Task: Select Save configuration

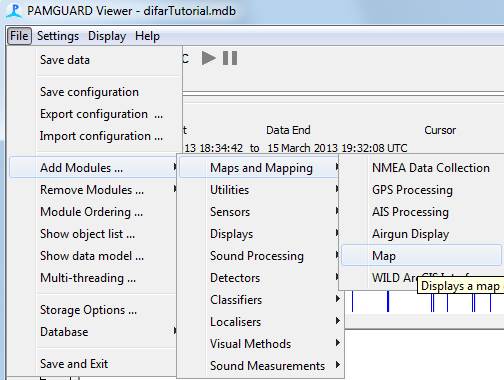Action: pos(95,92)
